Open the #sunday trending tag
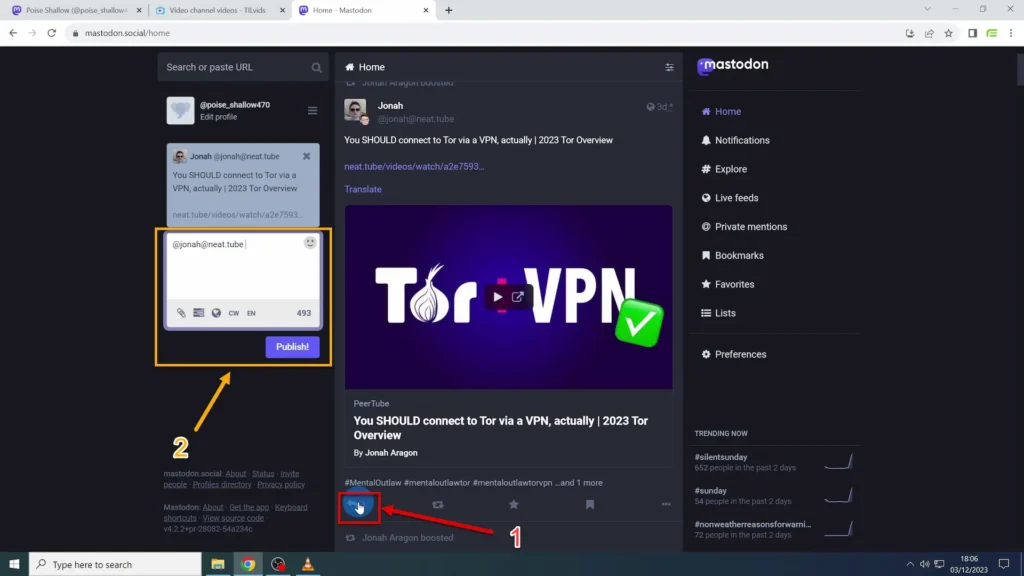 point(711,490)
